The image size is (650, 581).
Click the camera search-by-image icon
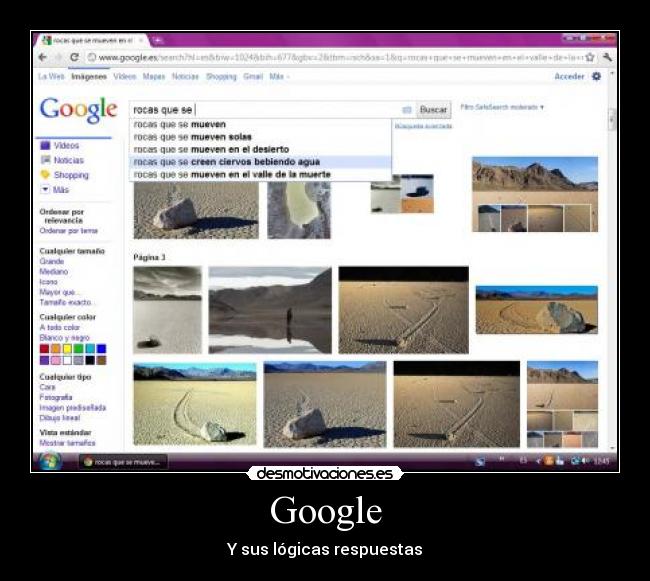[407, 110]
